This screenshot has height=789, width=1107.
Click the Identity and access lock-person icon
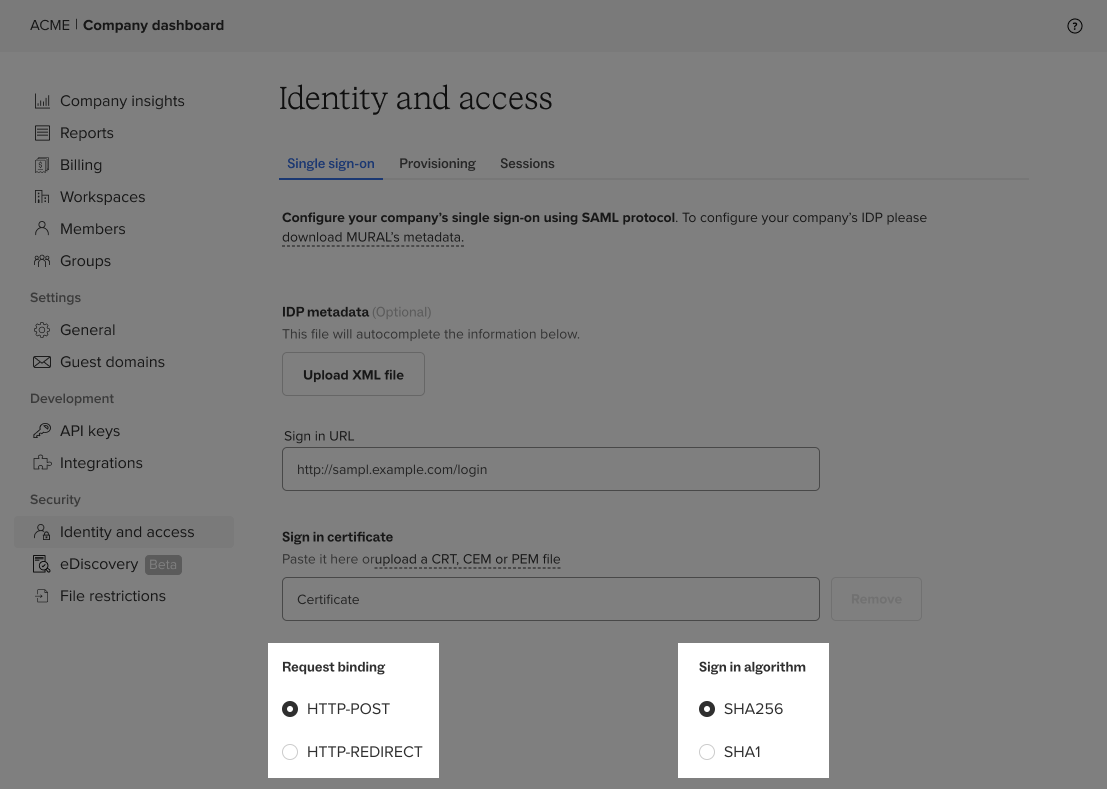[42, 532]
